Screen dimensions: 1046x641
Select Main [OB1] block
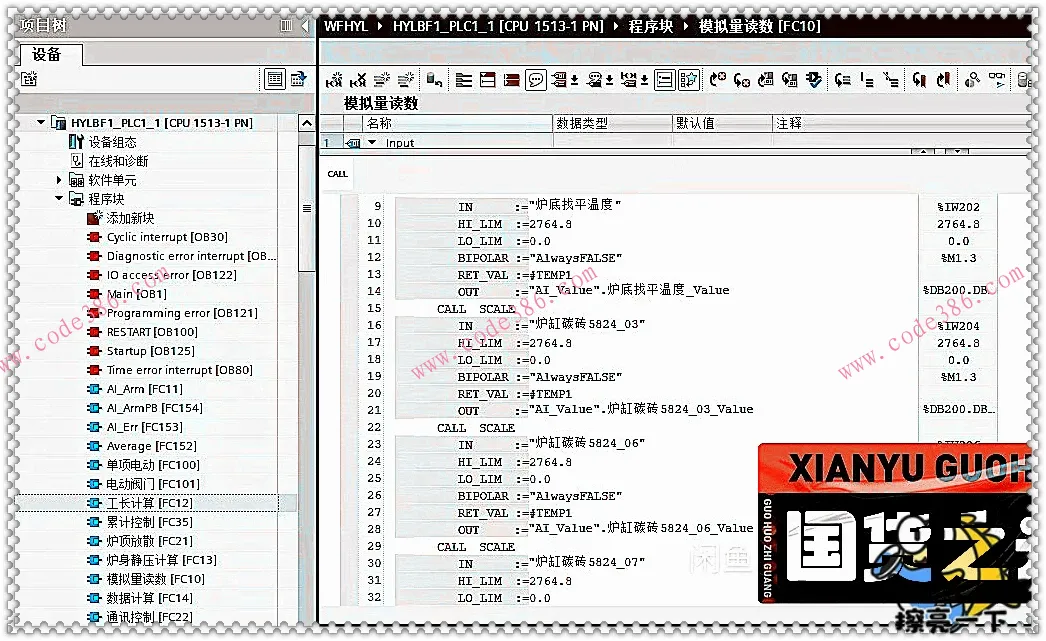tap(137, 294)
